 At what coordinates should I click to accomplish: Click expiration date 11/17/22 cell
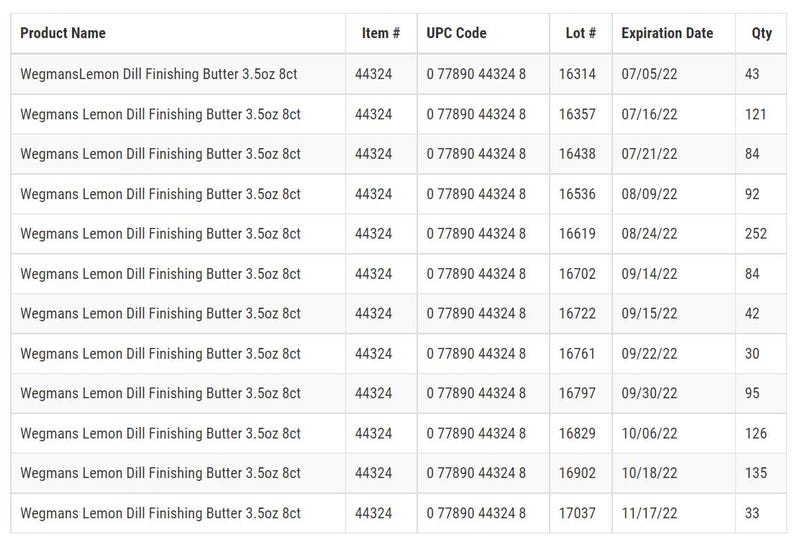pos(649,513)
